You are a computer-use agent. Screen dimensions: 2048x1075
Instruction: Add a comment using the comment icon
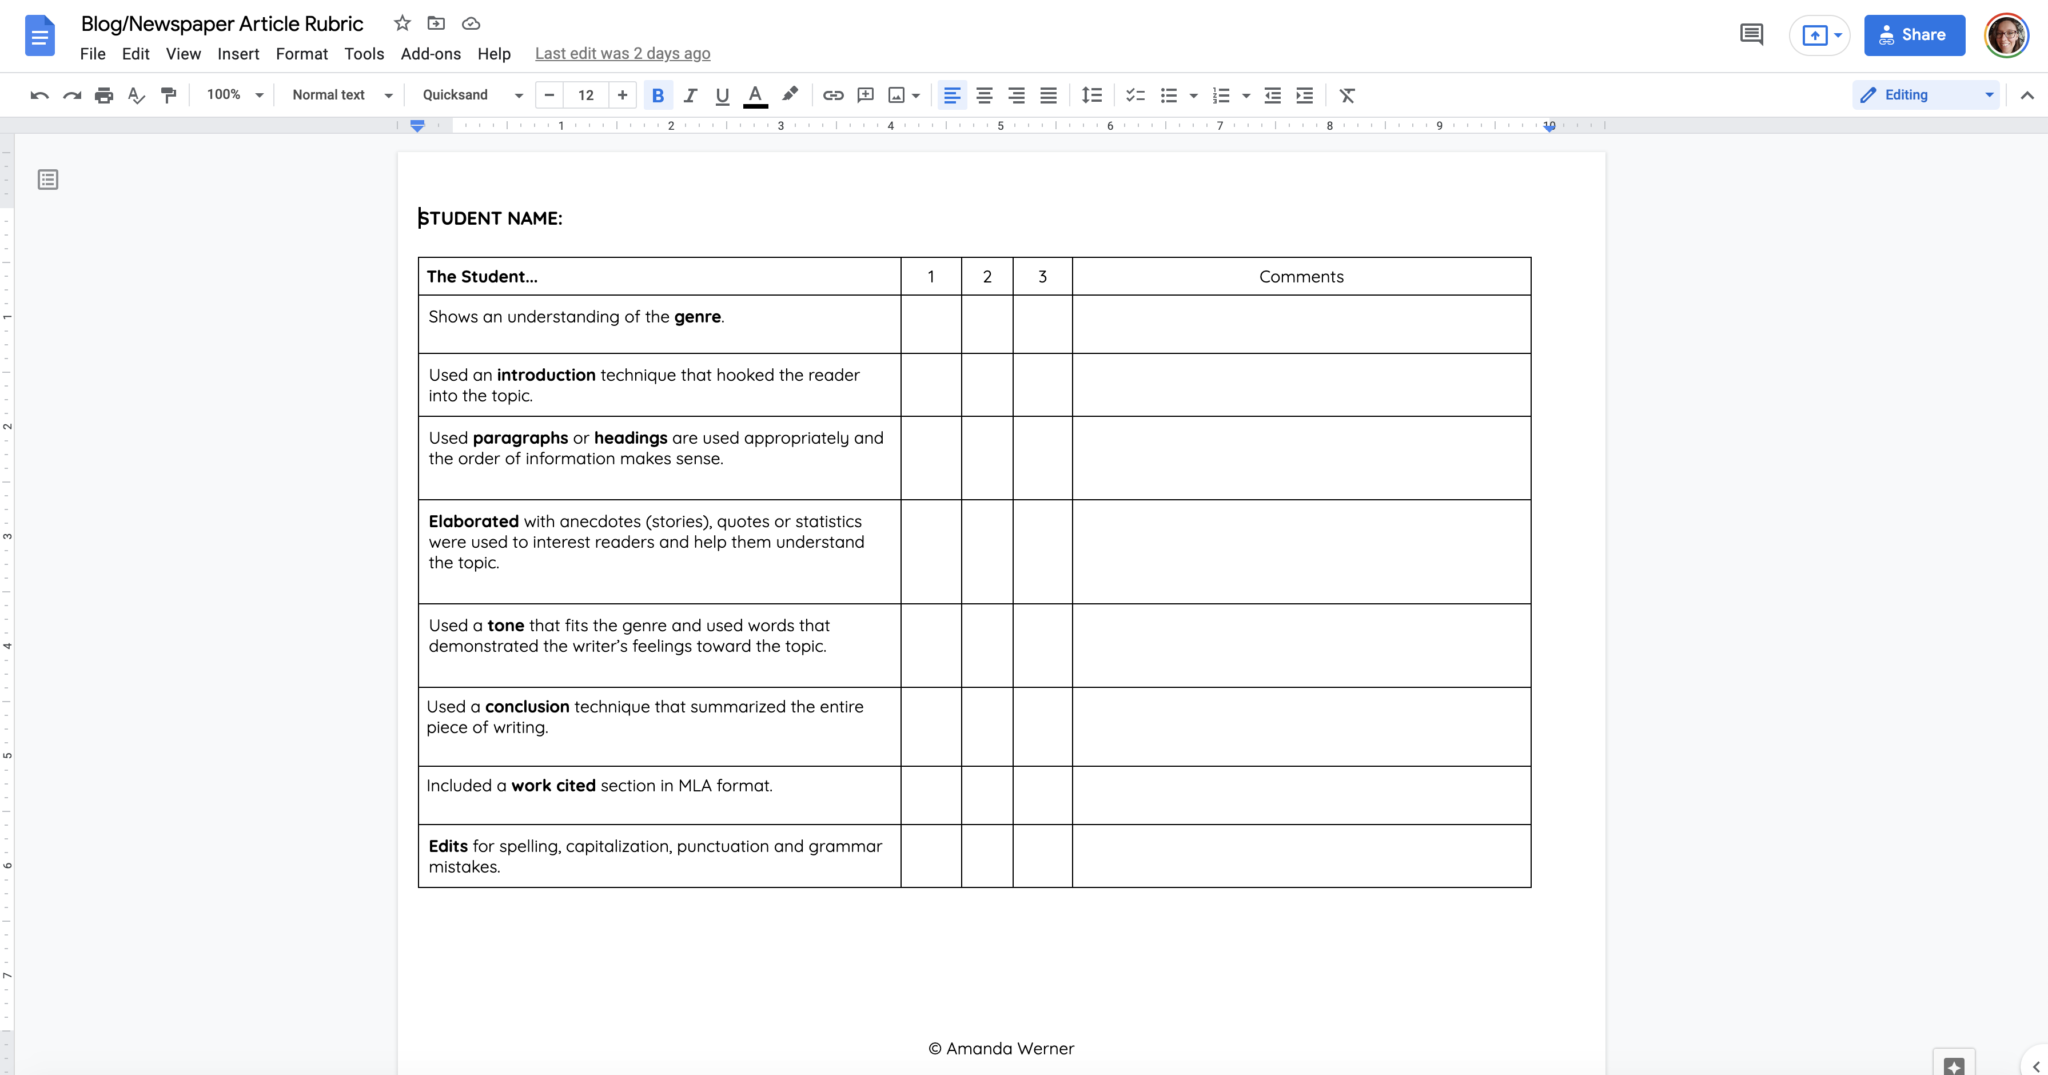coord(864,95)
